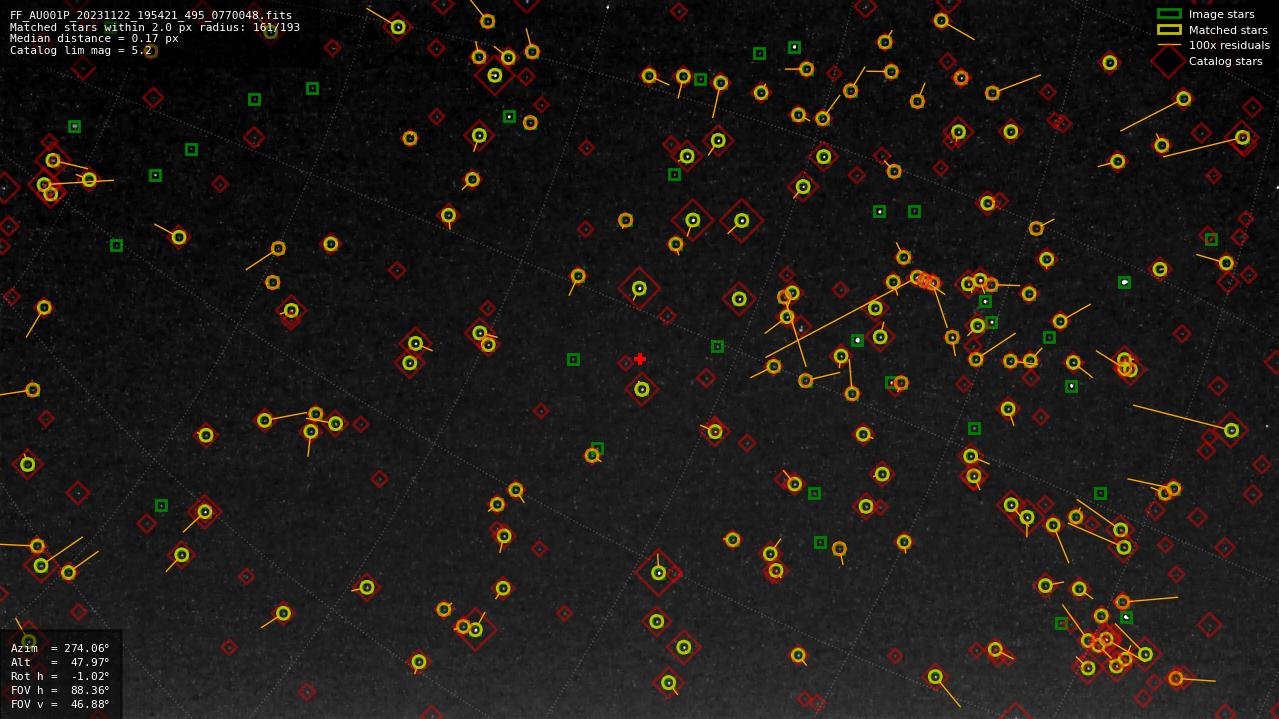Click the red center cross marker
The width and height of the screenshot is (1279, 719).
[640, 359]
